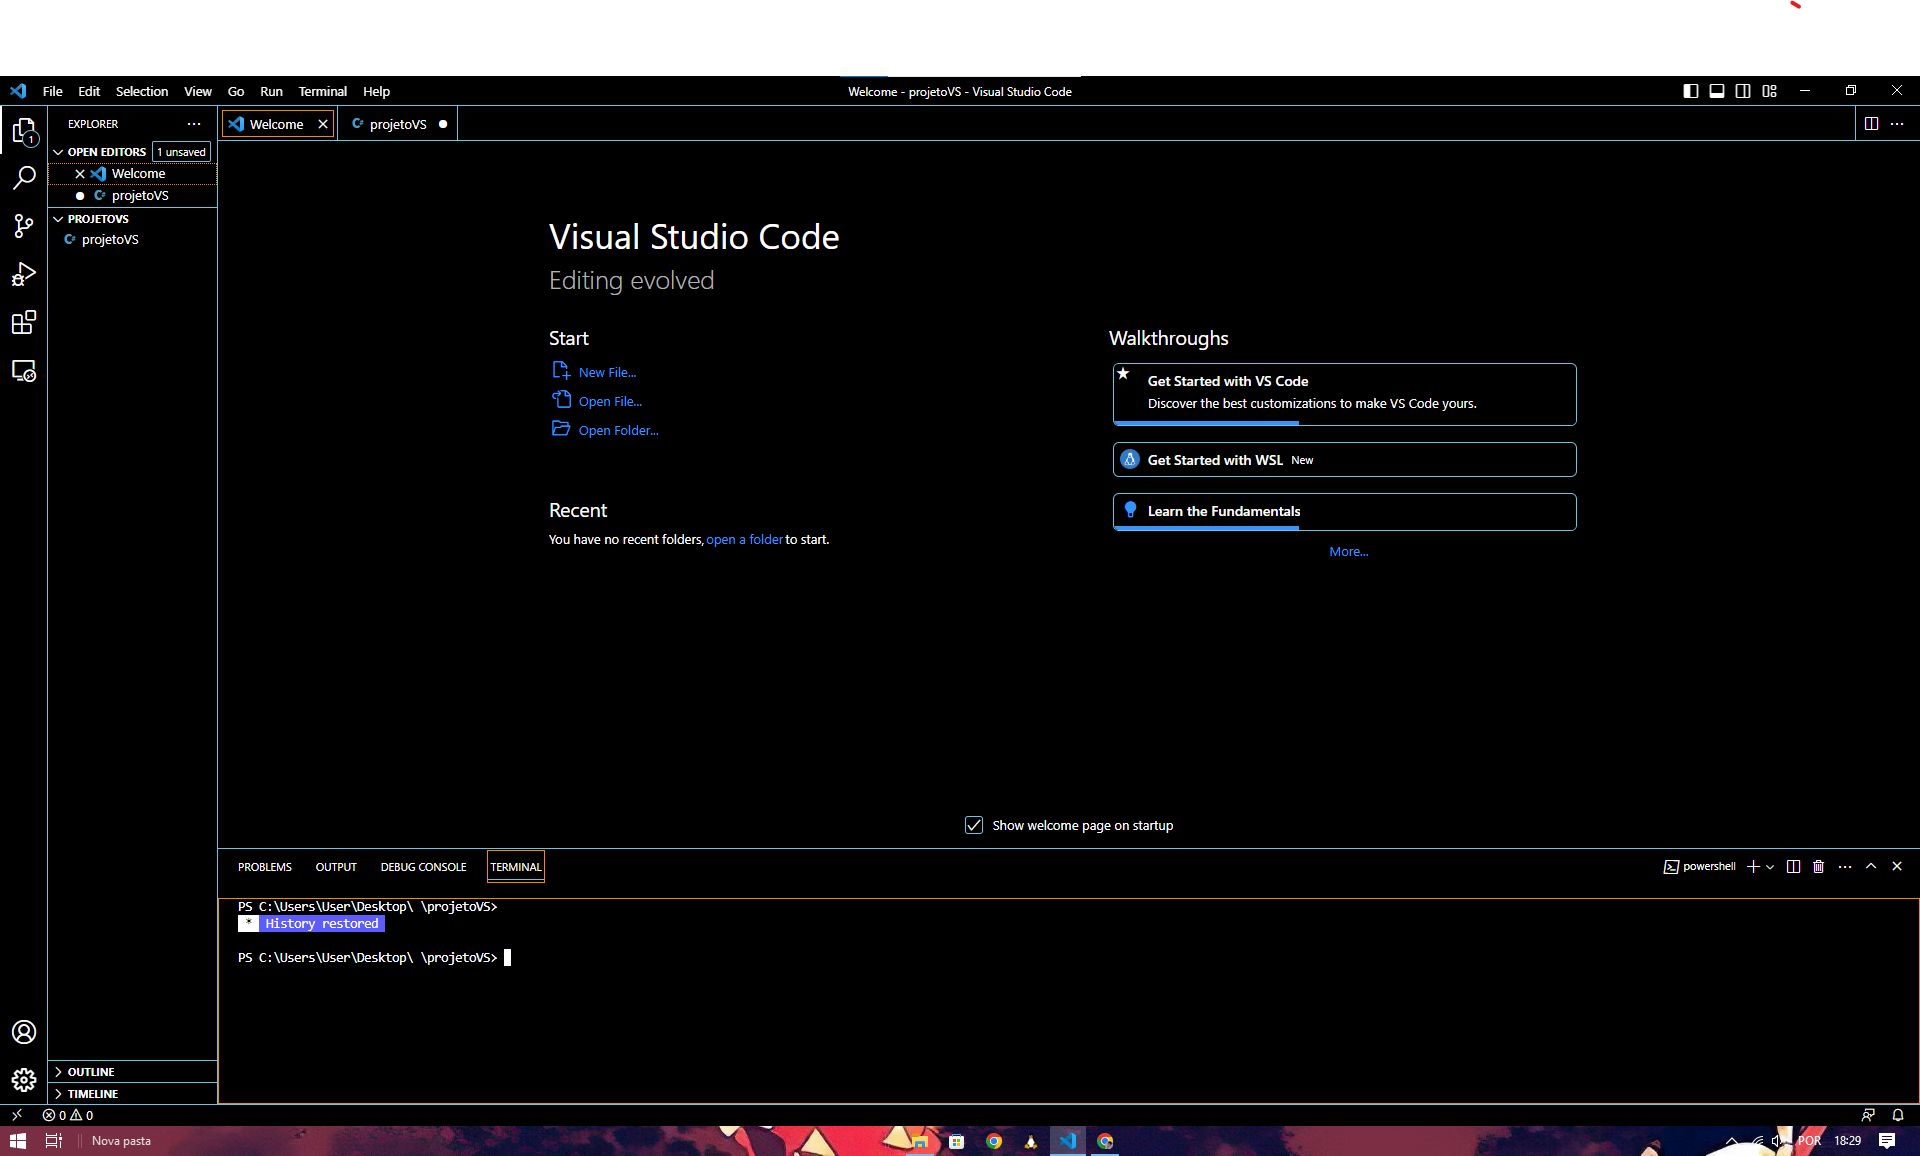The image size is (1920, 1156).
Task: Open Get Started with VS Code walkthrough
Action: click(x=1344, y=394)
